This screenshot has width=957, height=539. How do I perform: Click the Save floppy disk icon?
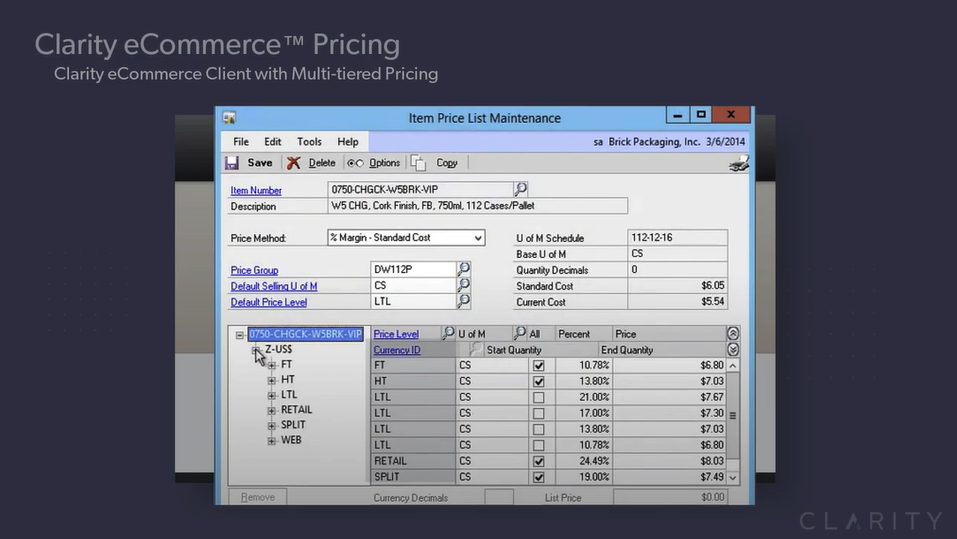(x=232, y=163)
